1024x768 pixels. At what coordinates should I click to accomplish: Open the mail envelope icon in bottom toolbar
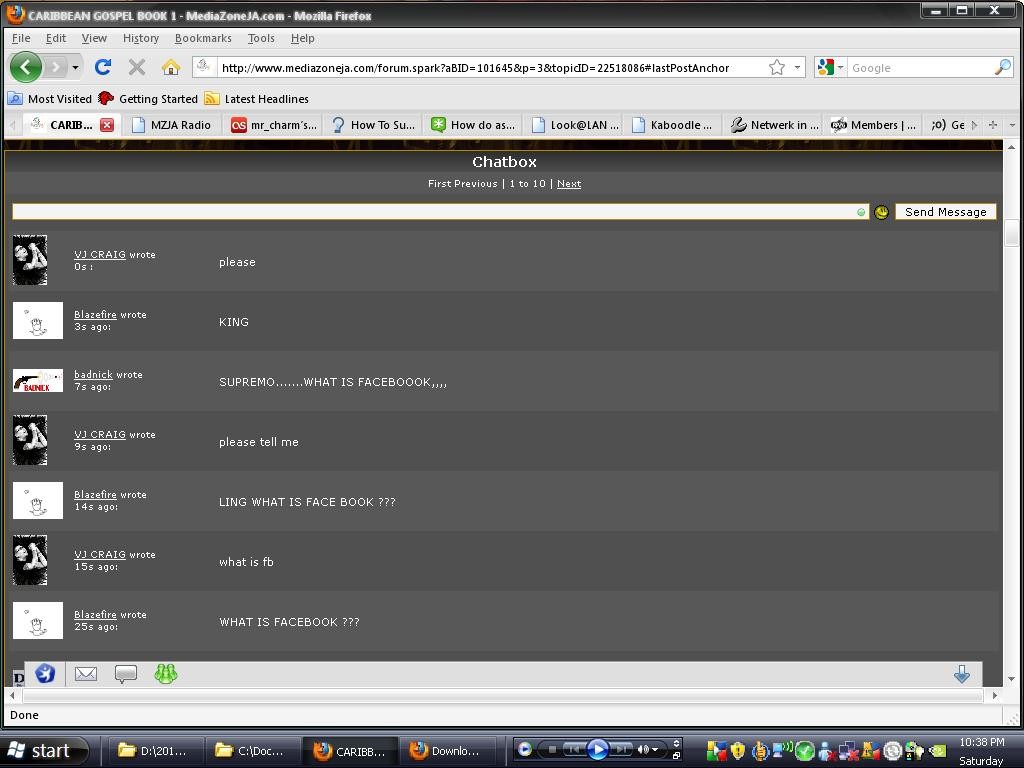pos(86,674)
